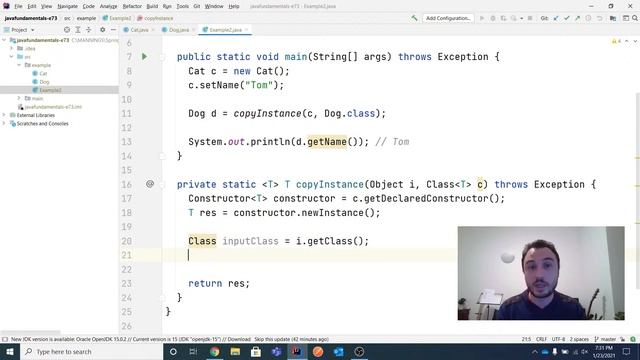Collapse the src folder
The width and height of the screenshot is (640, 360).
pos(11,57)
